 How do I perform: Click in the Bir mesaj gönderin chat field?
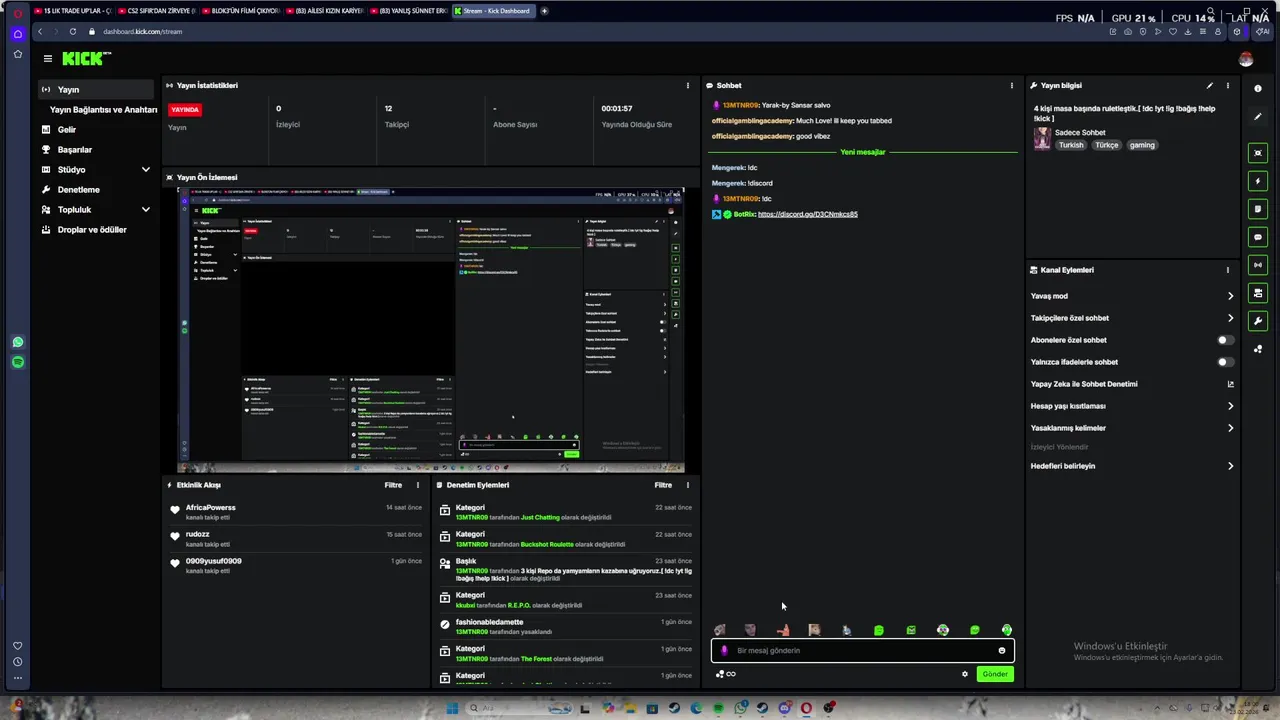[862, 651]
